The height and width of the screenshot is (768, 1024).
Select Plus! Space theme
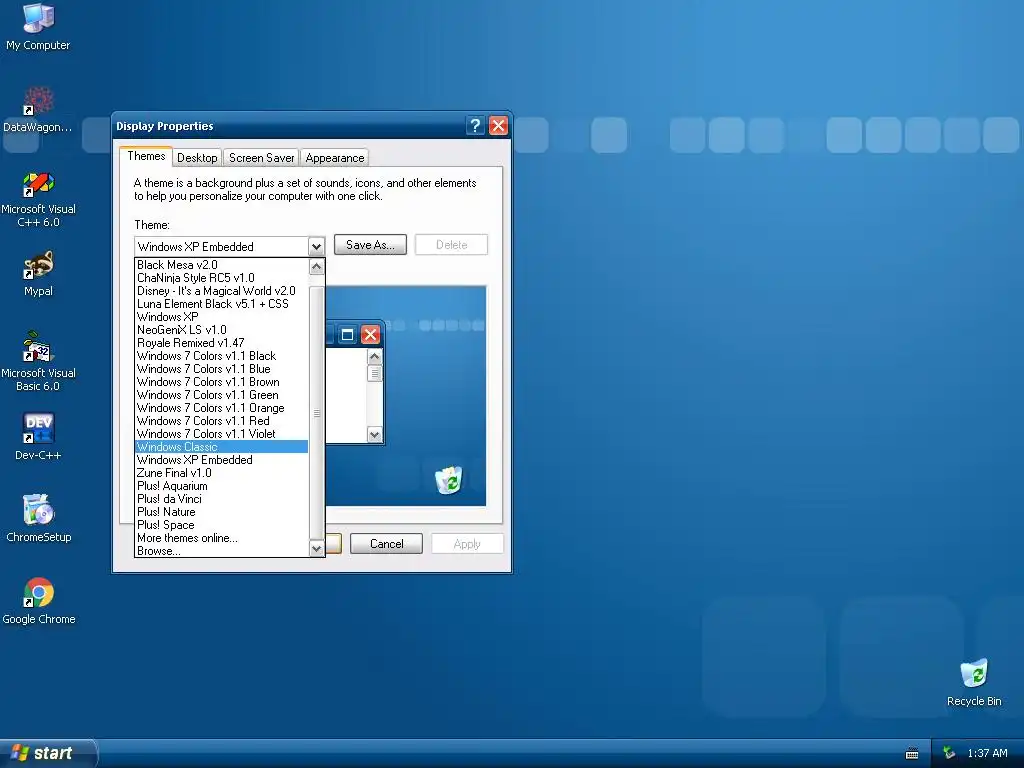click(x=221, y=525)
